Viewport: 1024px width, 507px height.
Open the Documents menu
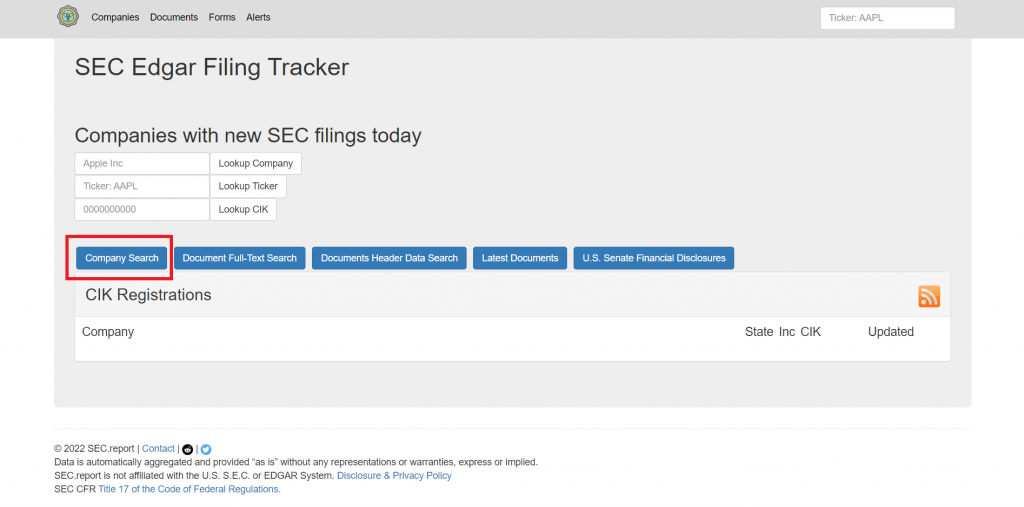[174, 17]
